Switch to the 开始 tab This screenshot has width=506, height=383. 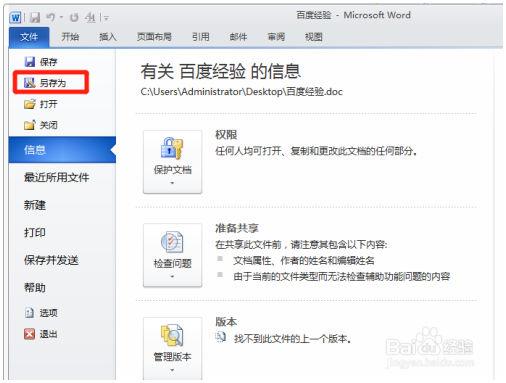tap(70, 37)
